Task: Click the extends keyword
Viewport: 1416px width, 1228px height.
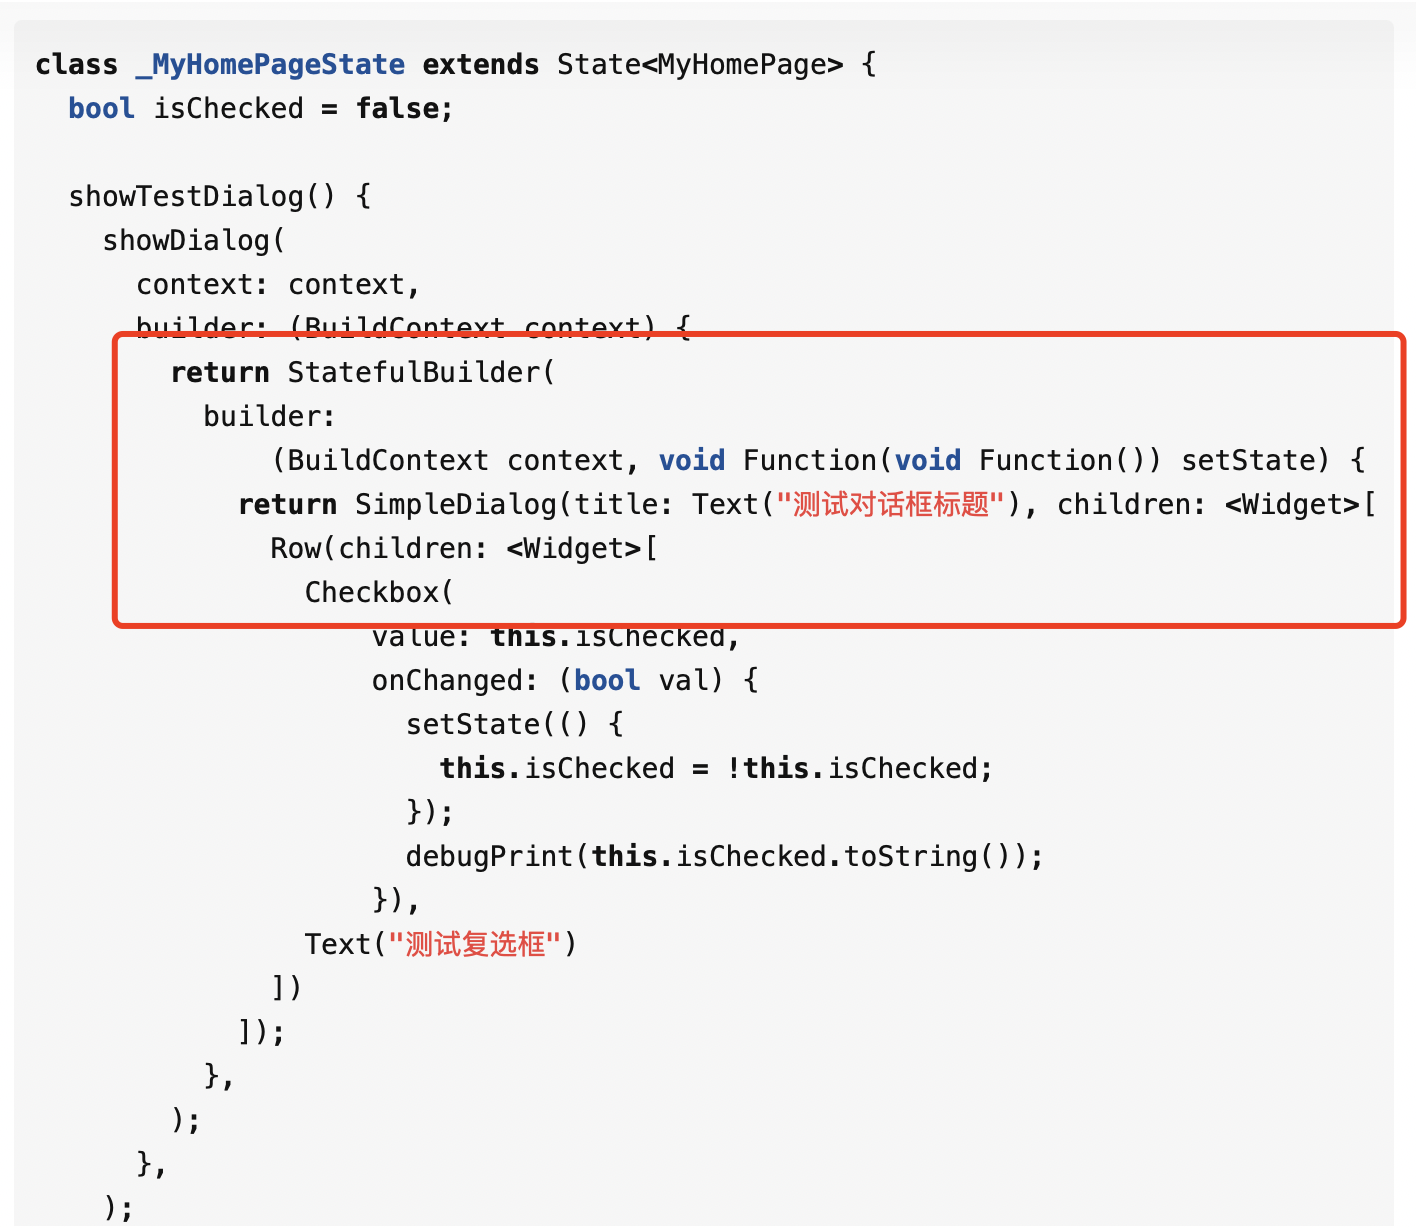Action: [480, 65]
